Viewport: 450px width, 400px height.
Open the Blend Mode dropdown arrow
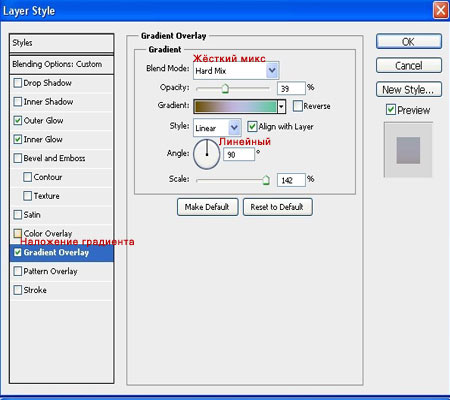[x=272, y=70]
